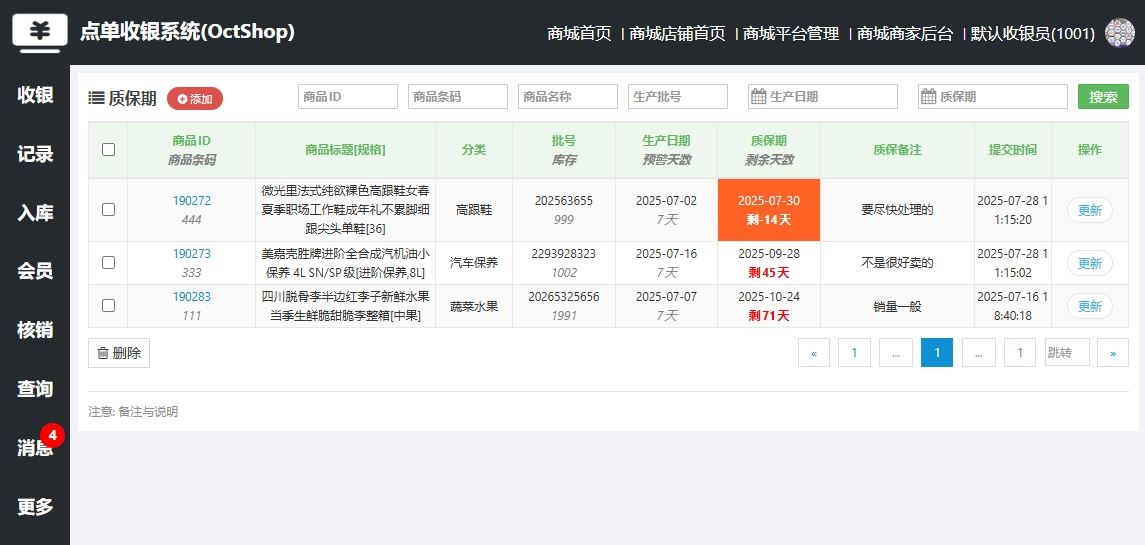Click the 剩71天 remaining days text
The height and width of the screenshot is (545, 1145).
pos(769,316)
